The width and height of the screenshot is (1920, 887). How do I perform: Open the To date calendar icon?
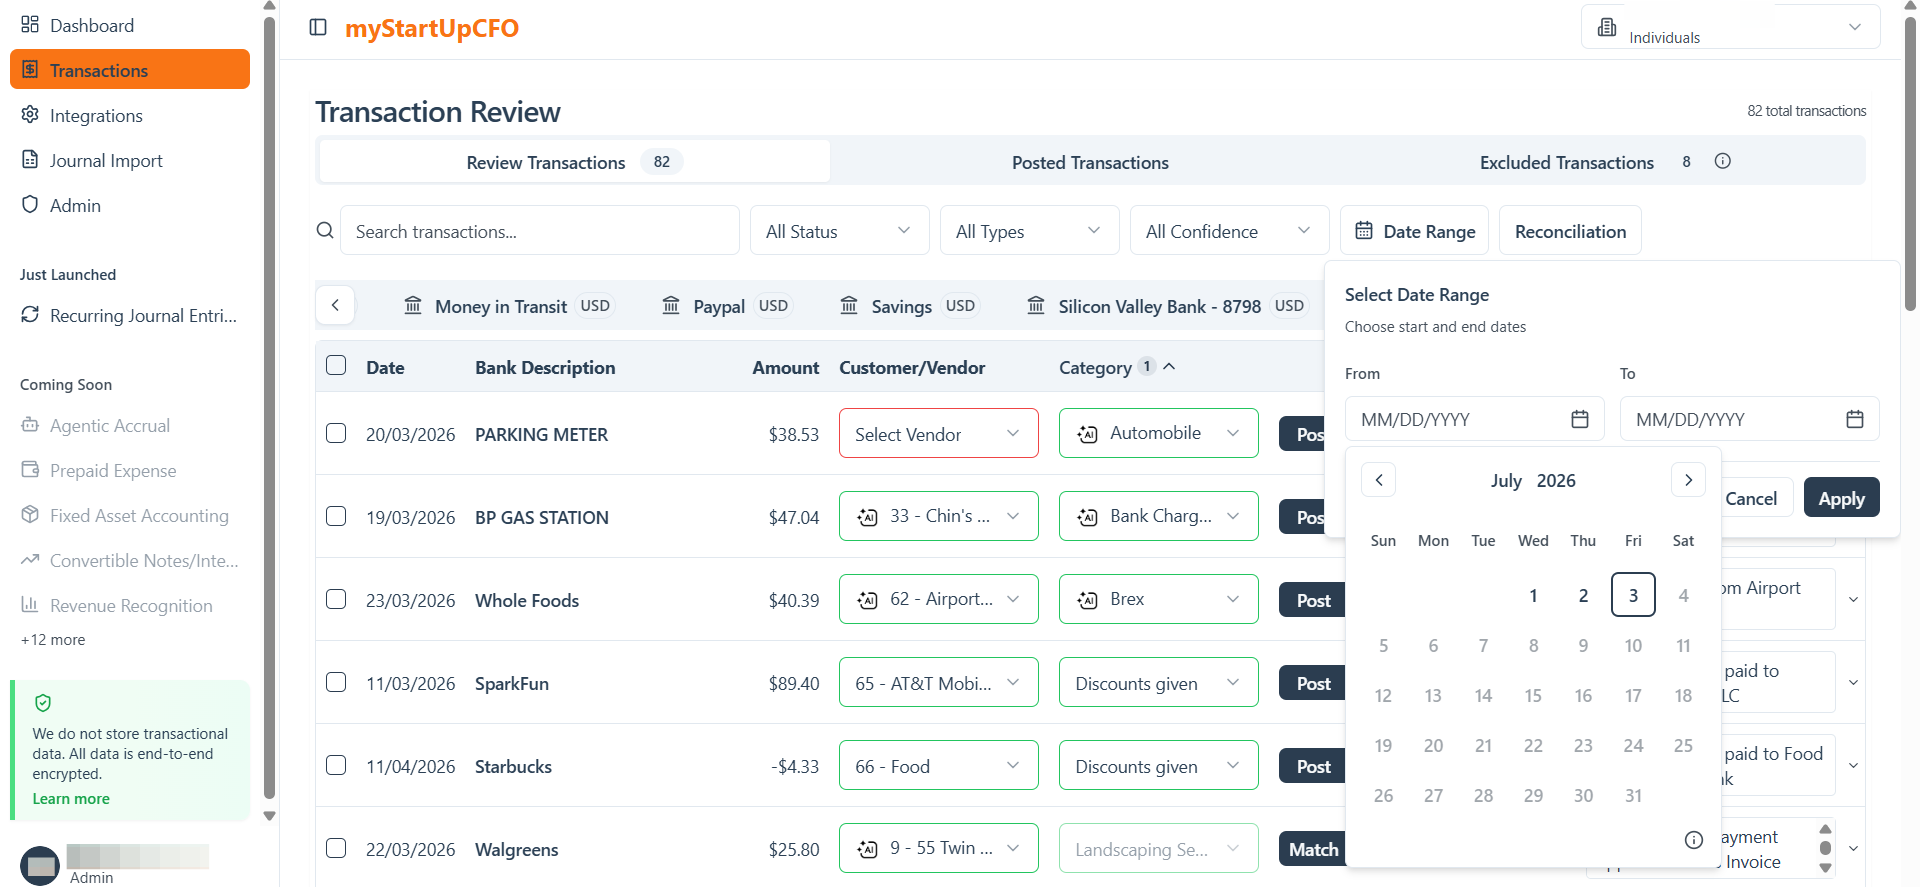point(1855,419)
